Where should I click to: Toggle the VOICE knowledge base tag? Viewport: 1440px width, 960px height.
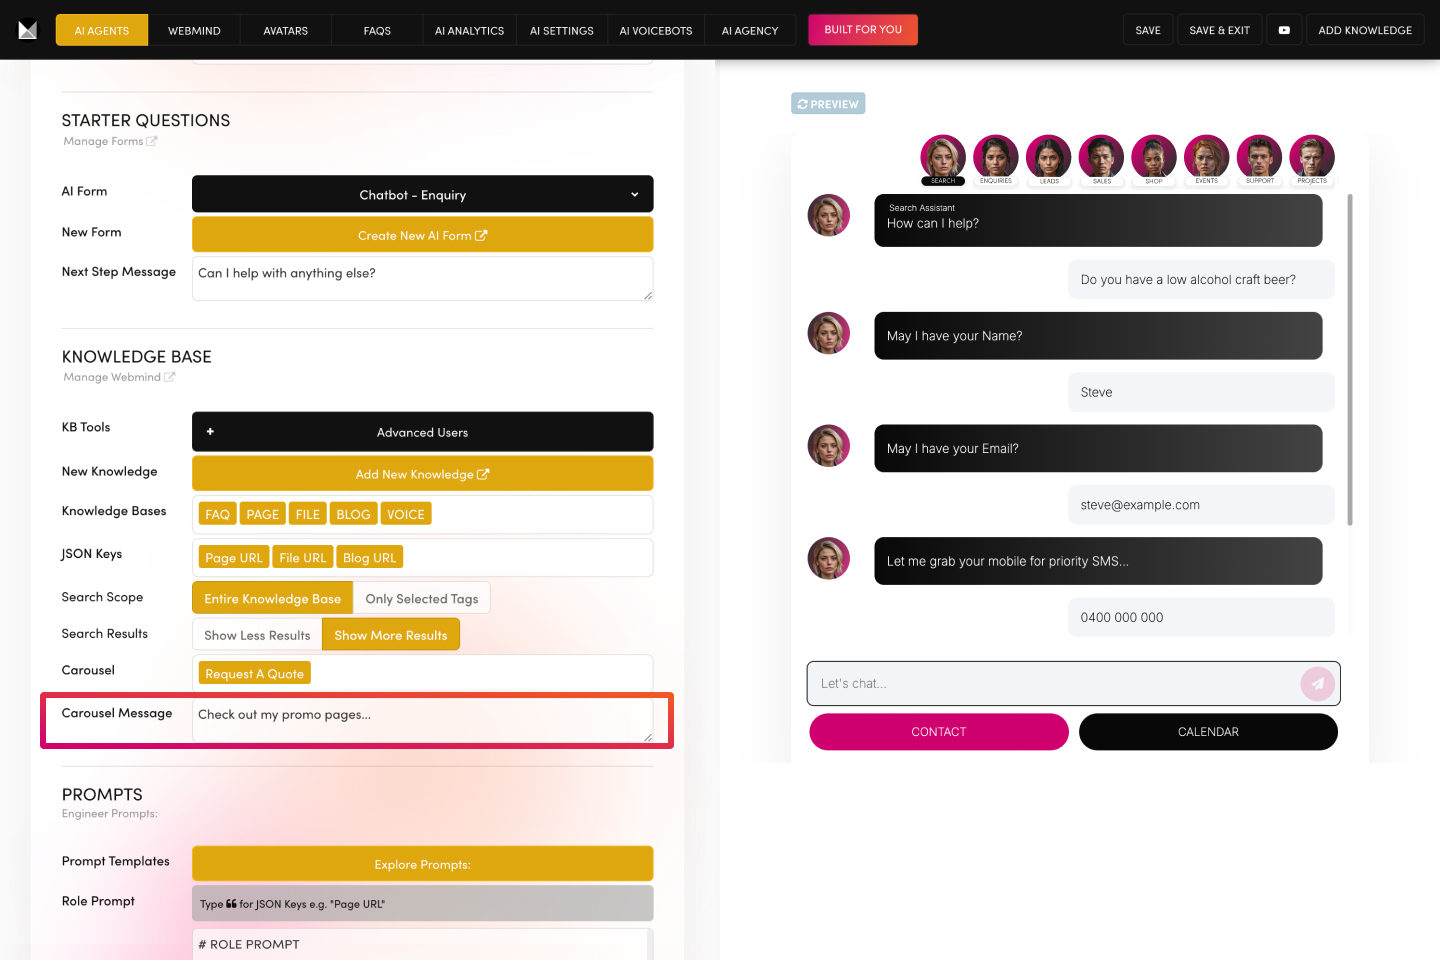[x=405, y=514]
